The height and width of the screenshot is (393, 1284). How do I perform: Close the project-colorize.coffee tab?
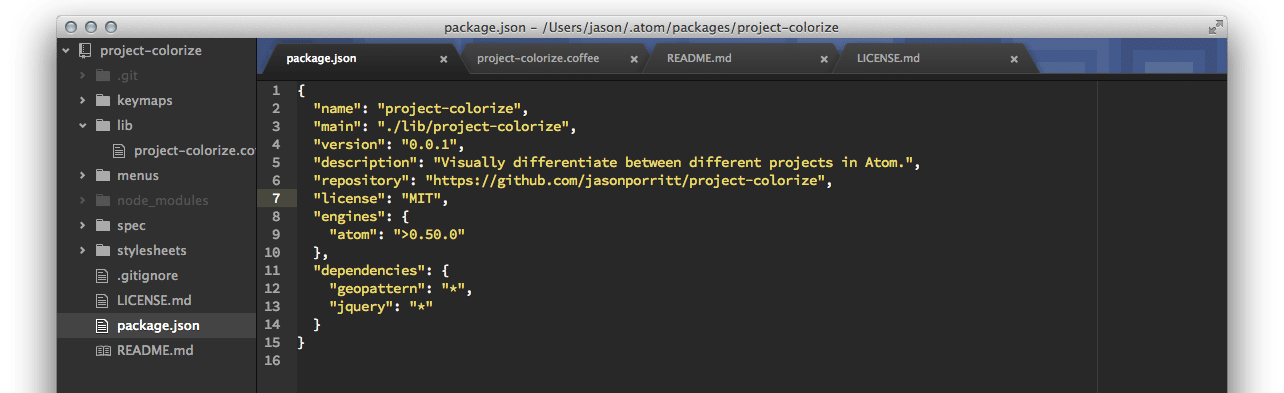pos(634,59)
